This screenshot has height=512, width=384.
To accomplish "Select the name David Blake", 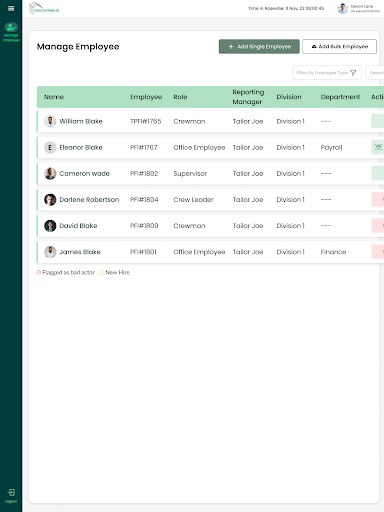I will pos(78,226).
